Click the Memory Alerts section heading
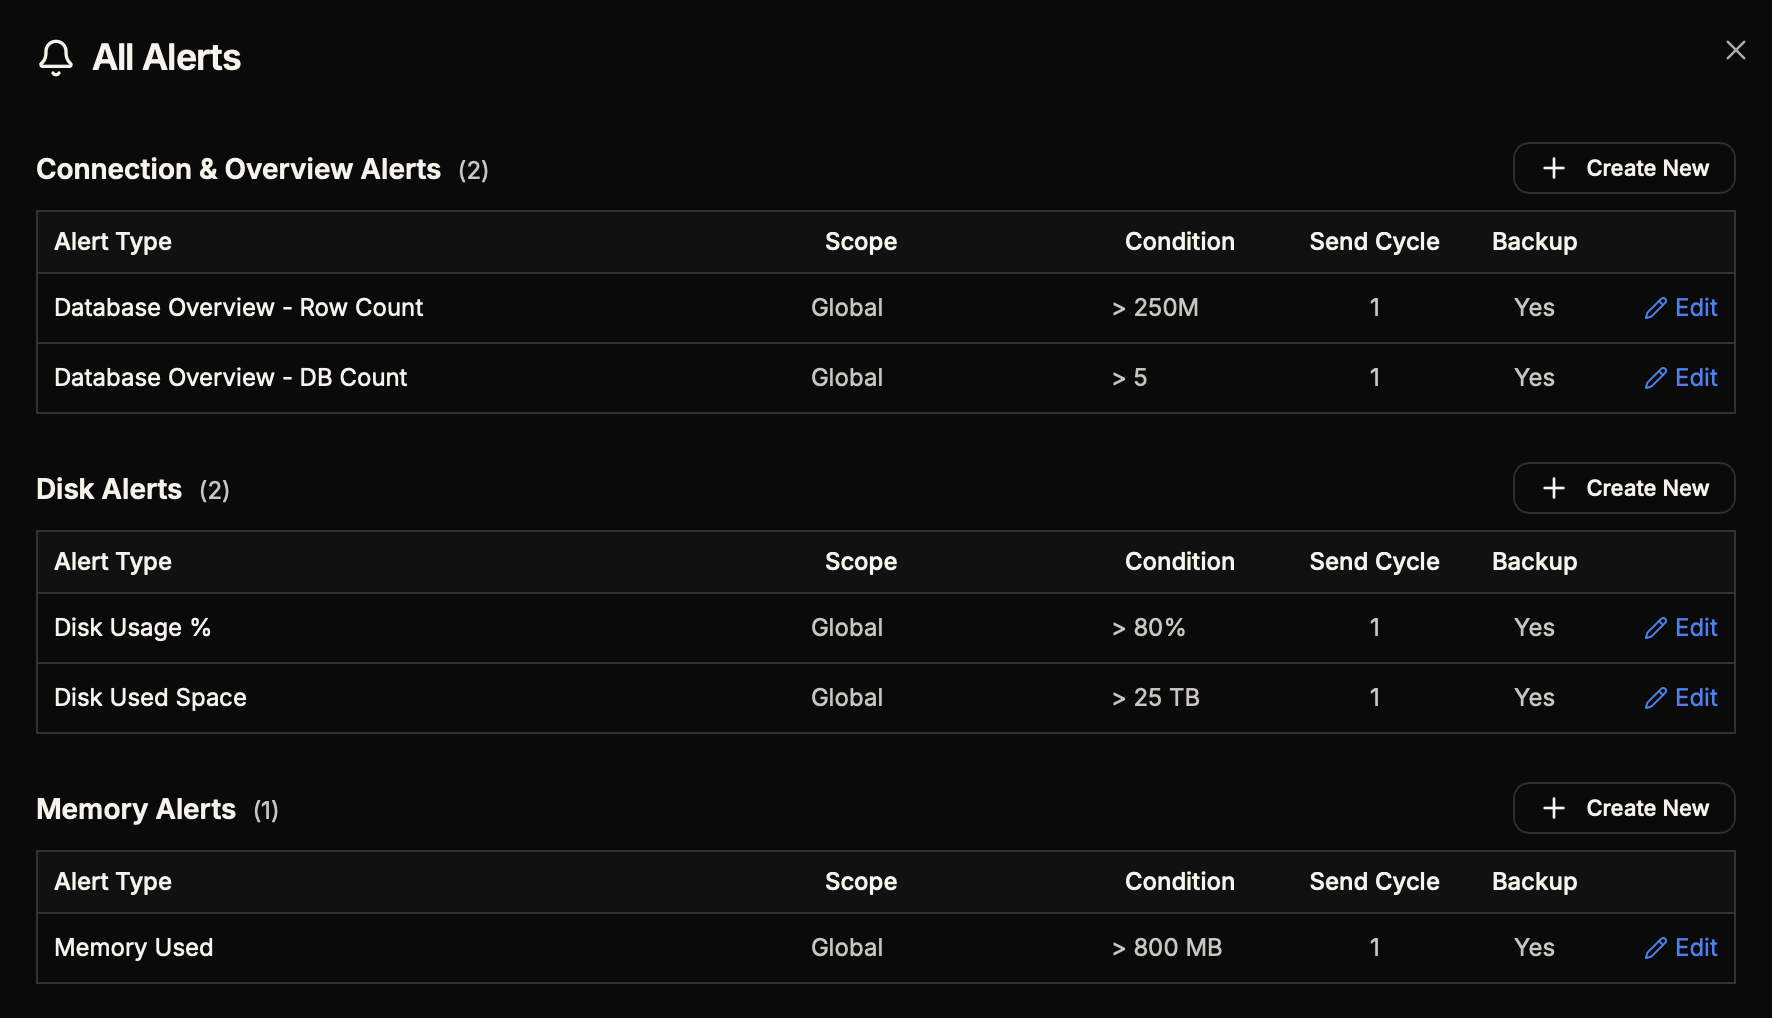 [x=136, y=809]
